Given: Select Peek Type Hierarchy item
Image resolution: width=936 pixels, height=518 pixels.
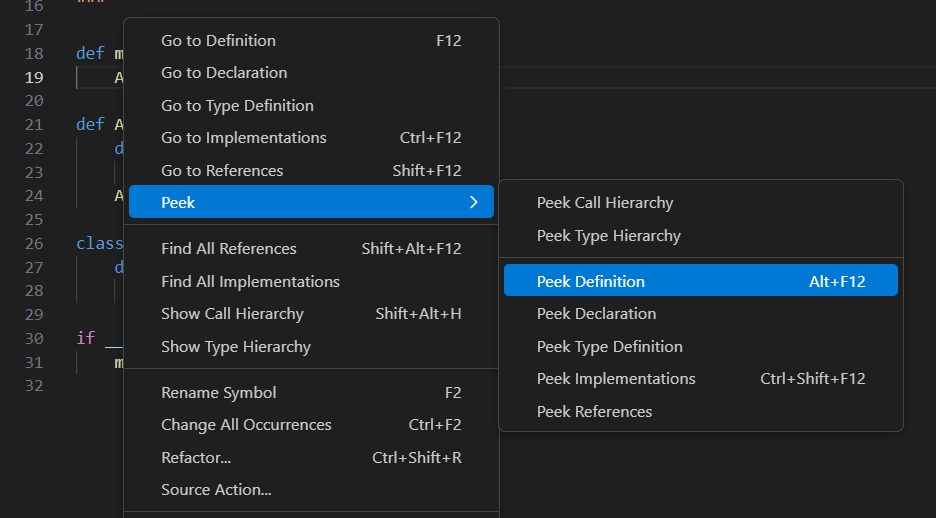Looking at the screenshot, I should pos(608,236).
